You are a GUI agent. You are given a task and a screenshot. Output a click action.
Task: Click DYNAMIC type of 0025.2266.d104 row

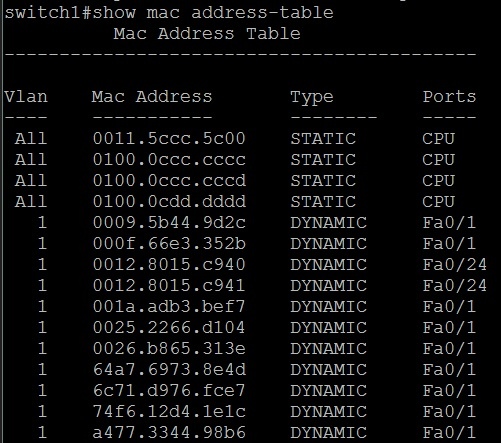(x=328, y=328)
